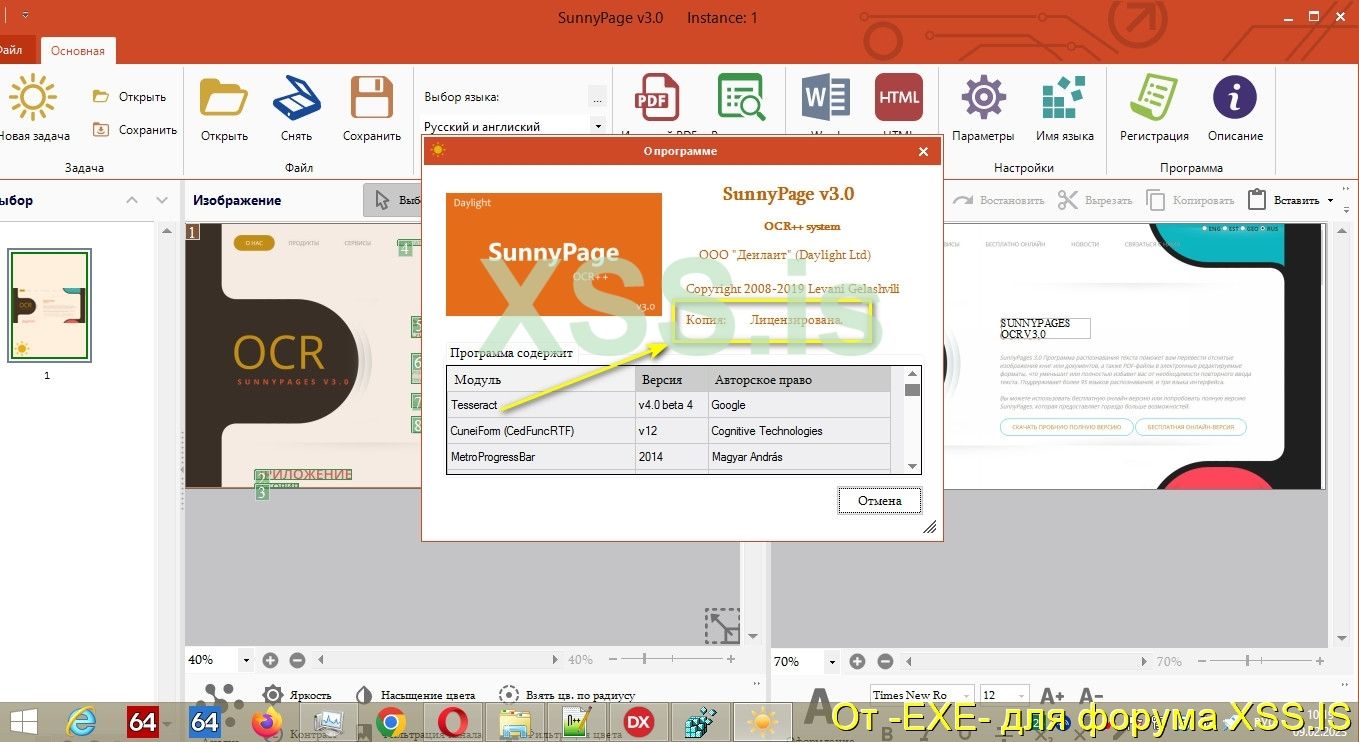1359x742 pixels.
Task: Open the Регистрация icon
Action: coord(1154,98)
